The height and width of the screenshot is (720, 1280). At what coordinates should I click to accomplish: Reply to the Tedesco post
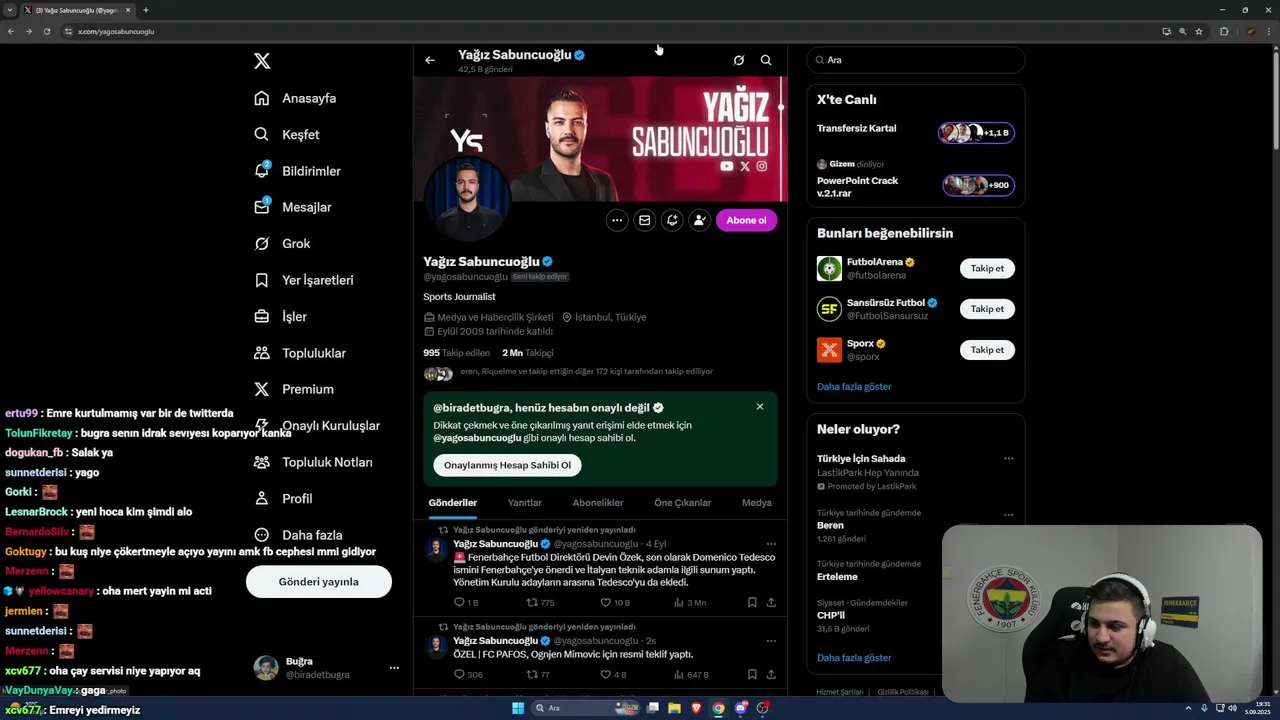pyautogui.click(x=466, y=603)
